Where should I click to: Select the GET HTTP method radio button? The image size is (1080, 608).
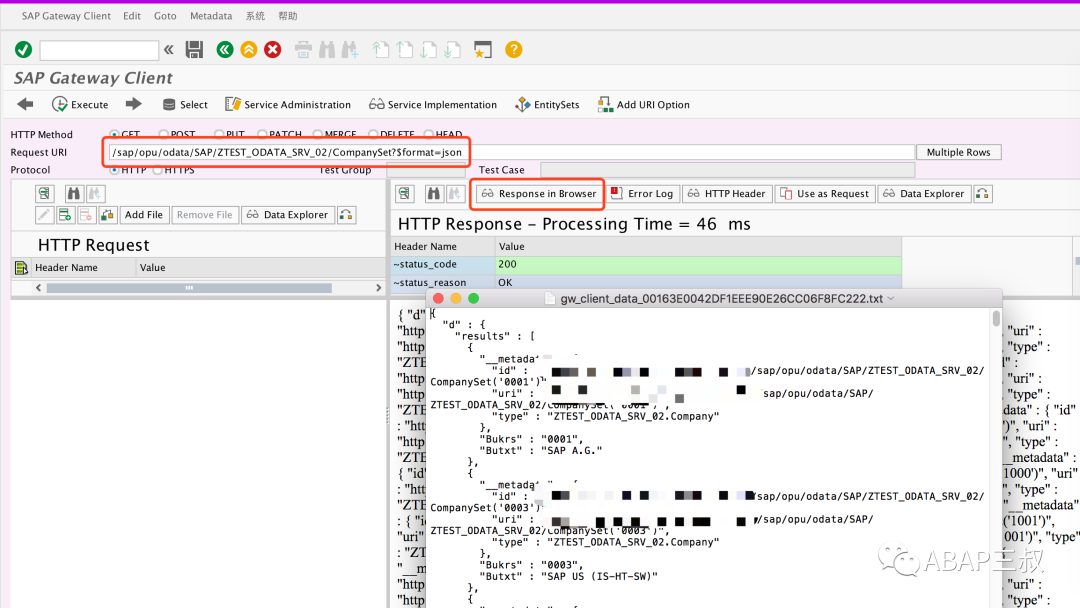pyautogui.click(x=114, y=134)
